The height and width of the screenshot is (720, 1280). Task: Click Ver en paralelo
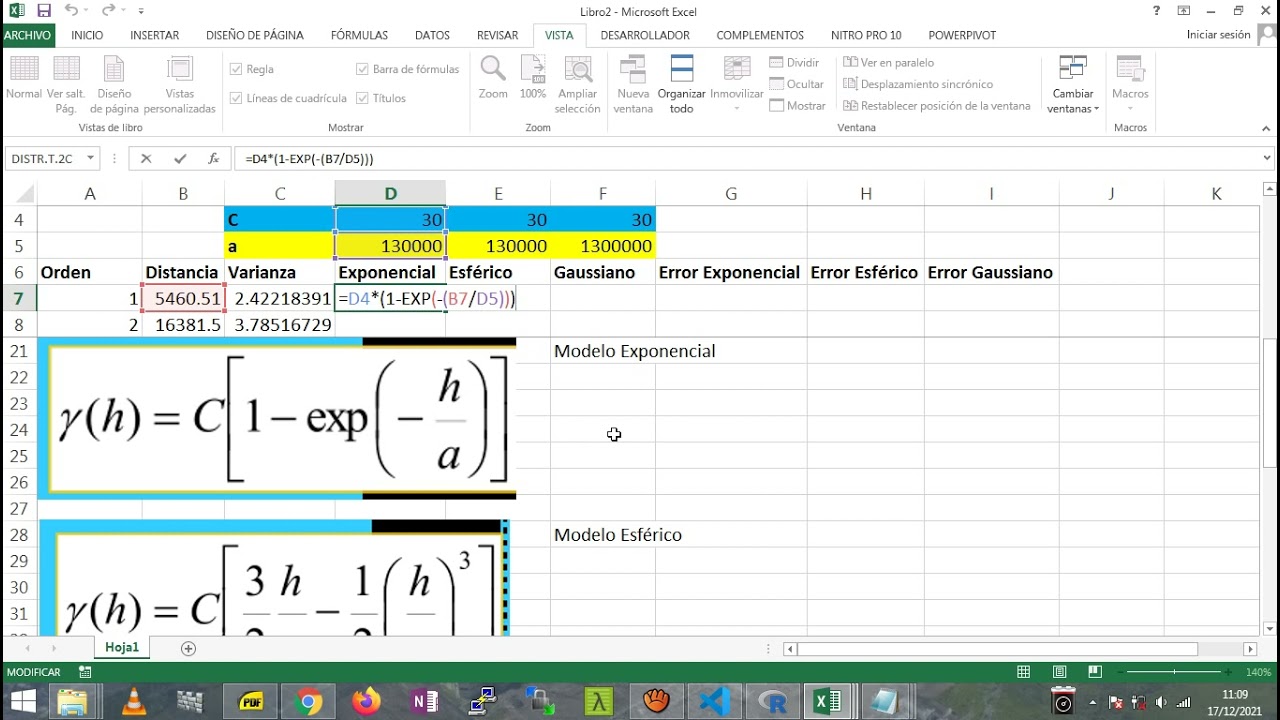pyautogui.click(x=889, y=63)
